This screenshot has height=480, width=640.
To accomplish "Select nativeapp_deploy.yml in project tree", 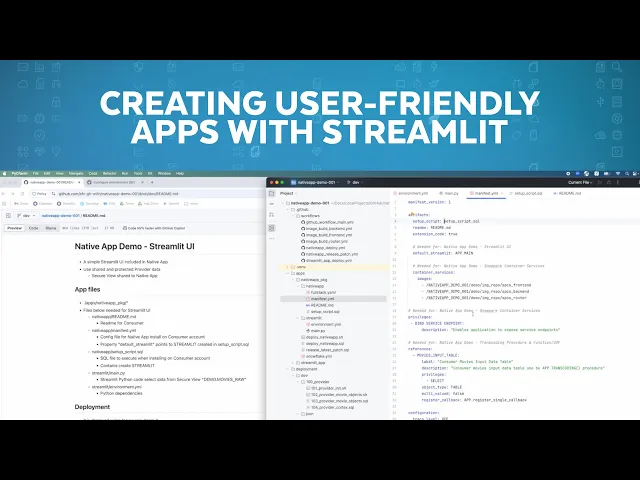I will click(323, 248).
